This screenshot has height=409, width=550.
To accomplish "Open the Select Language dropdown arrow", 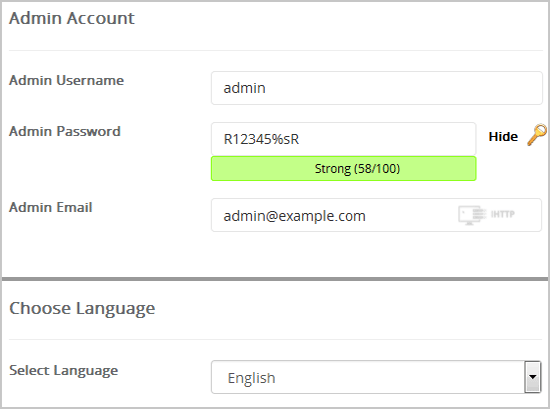I will tap(532, 377).
